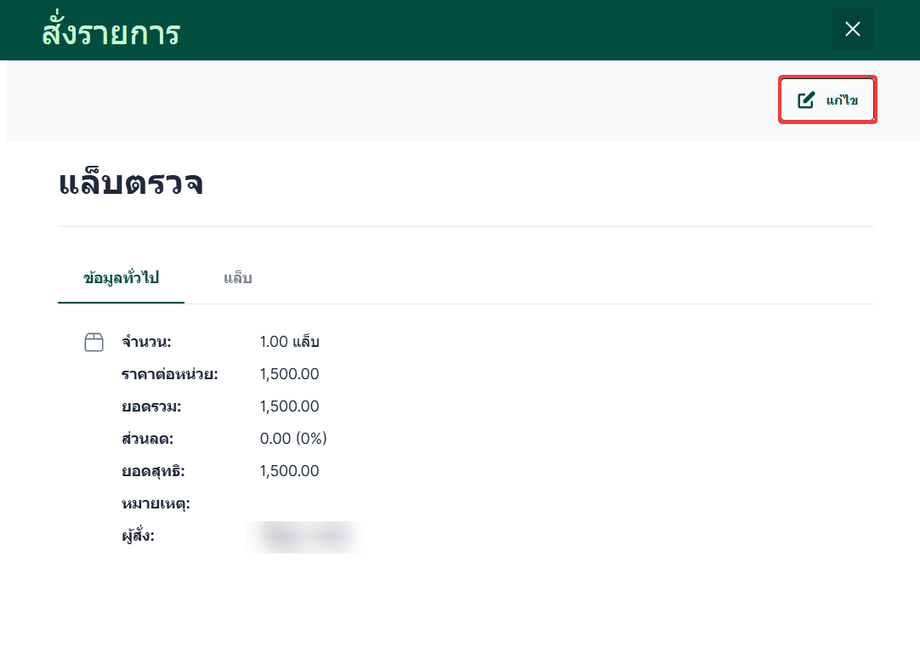Click the unit price value beside ราคาต่อหน่วย
The image size is (920, 670).
point(289,374)
